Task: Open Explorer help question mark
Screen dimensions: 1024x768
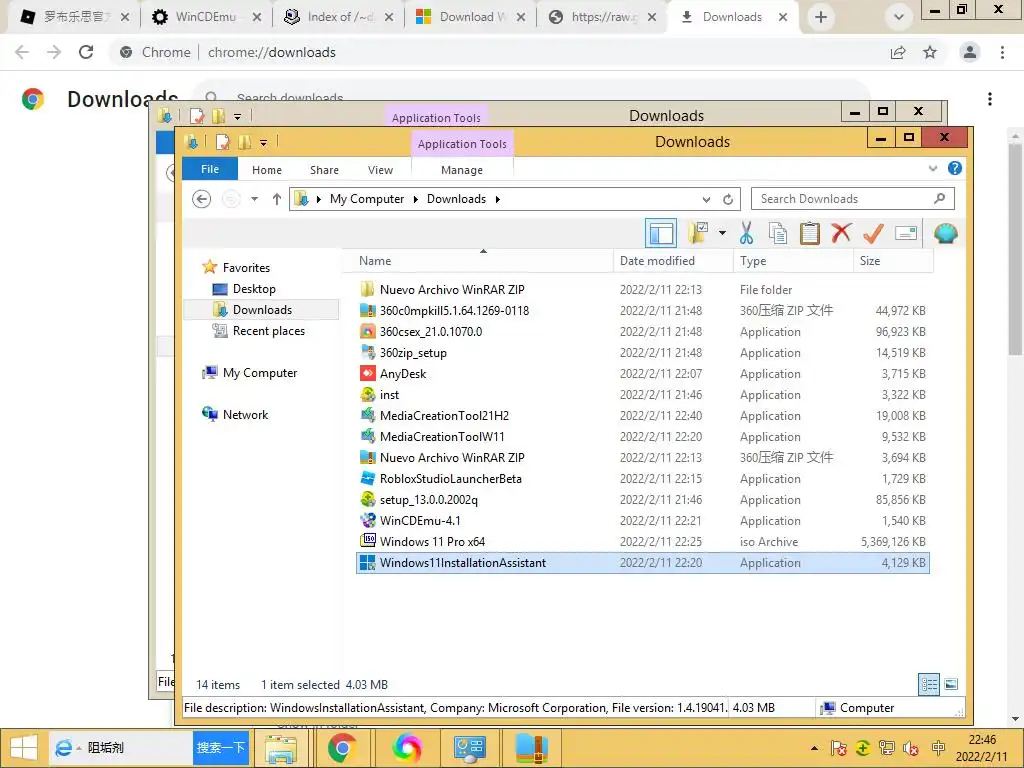Action: [x=955, y=168]
